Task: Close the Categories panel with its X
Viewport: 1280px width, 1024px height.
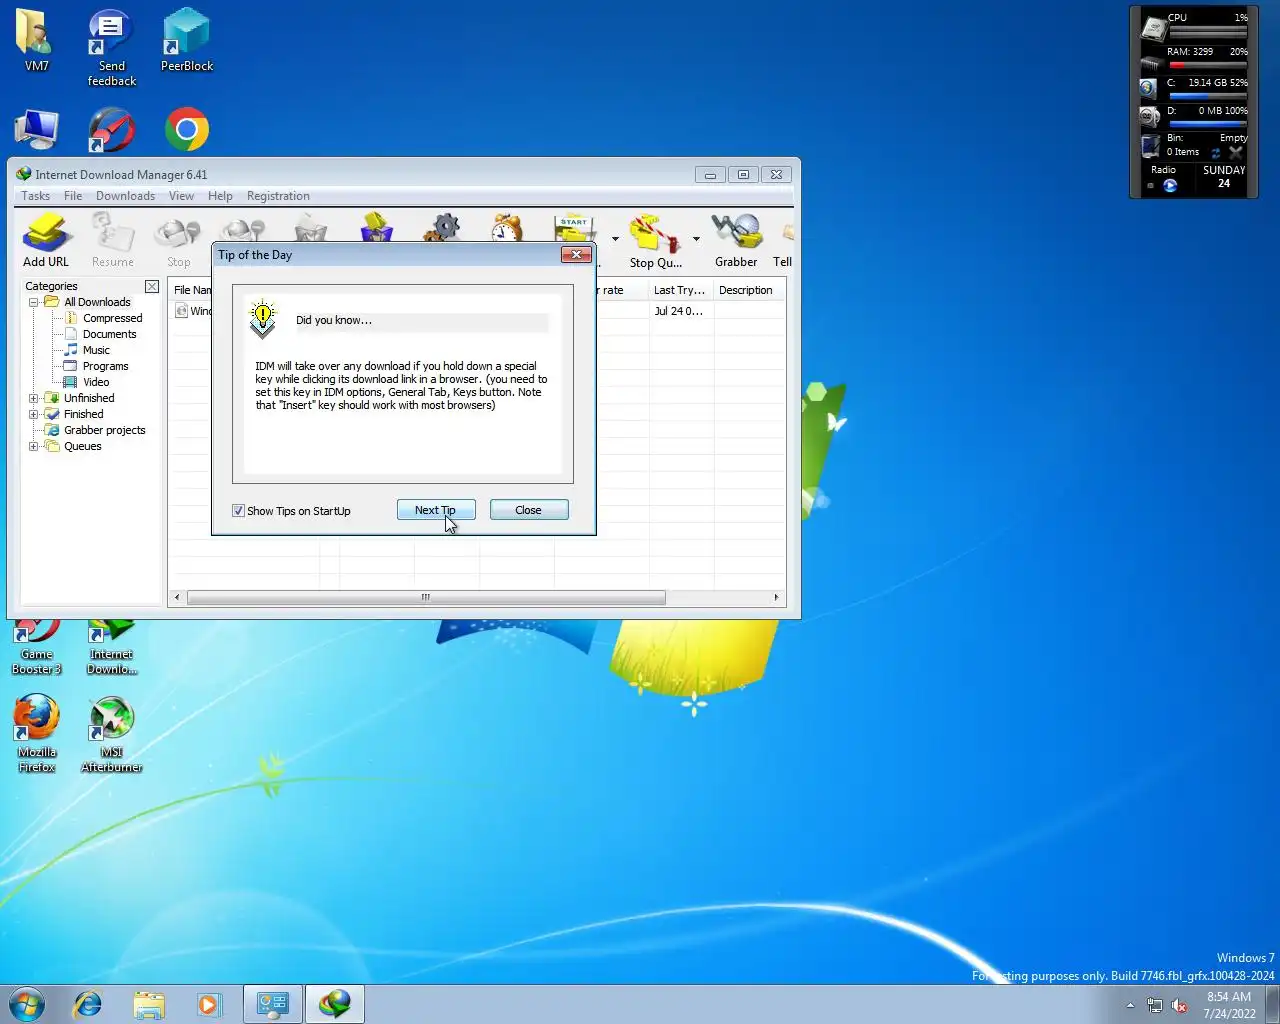Action: click(x=152, y=286)
